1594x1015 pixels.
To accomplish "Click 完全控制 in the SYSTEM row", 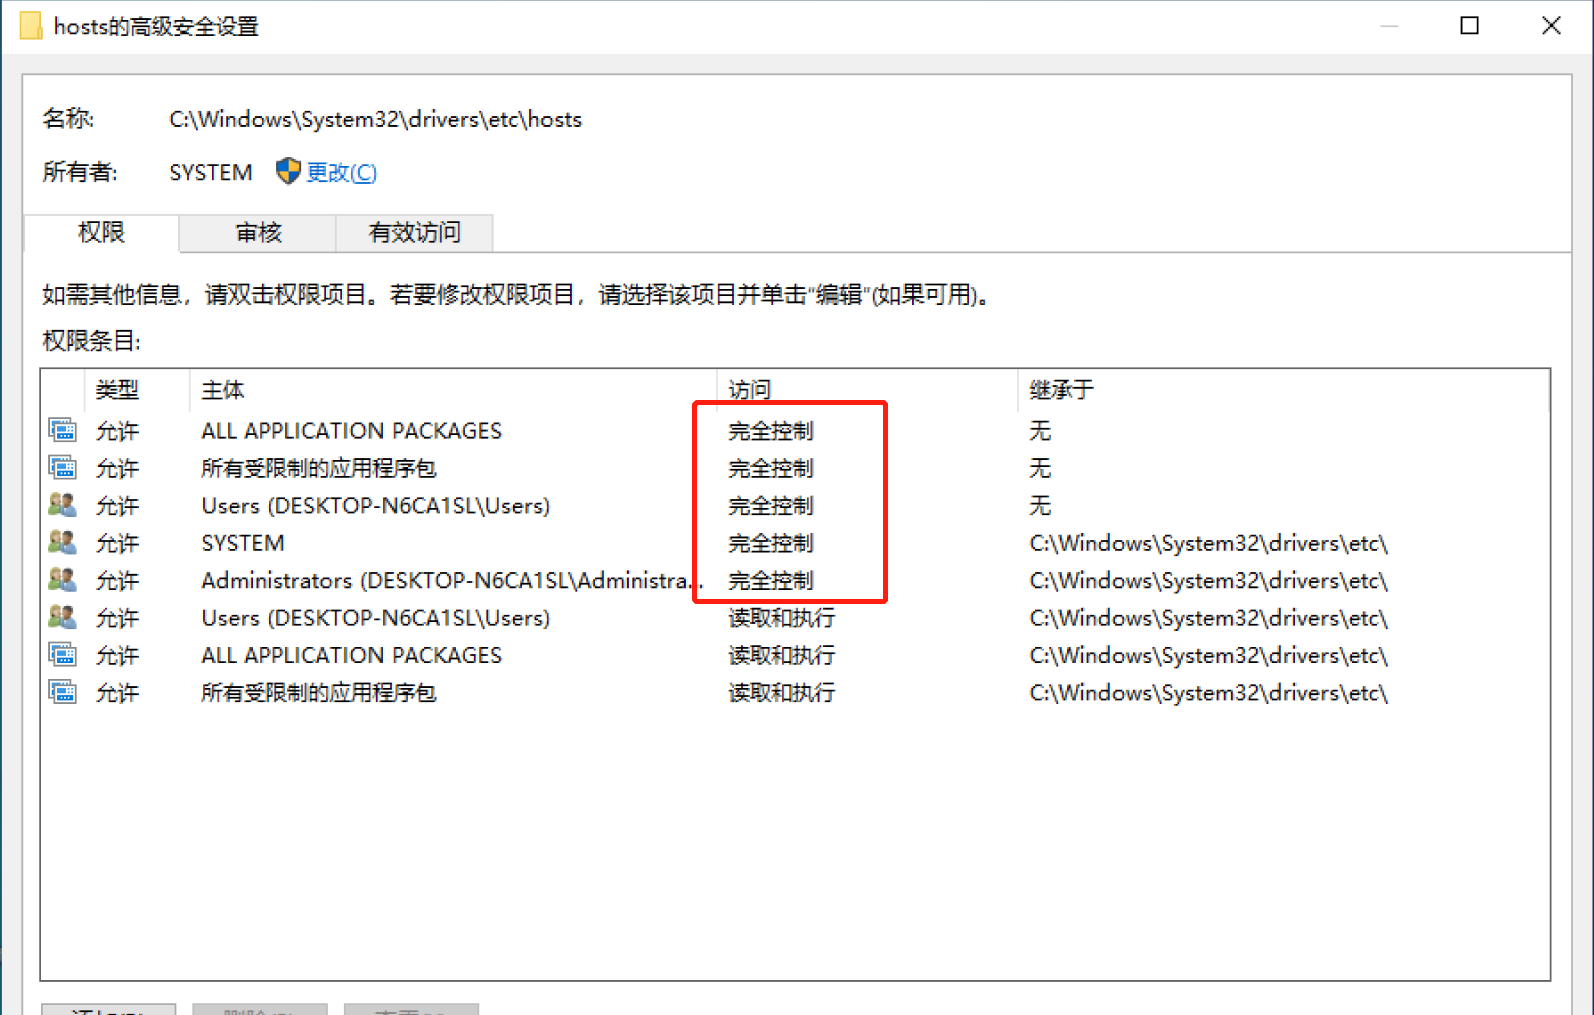I will [x=771, y=543].
